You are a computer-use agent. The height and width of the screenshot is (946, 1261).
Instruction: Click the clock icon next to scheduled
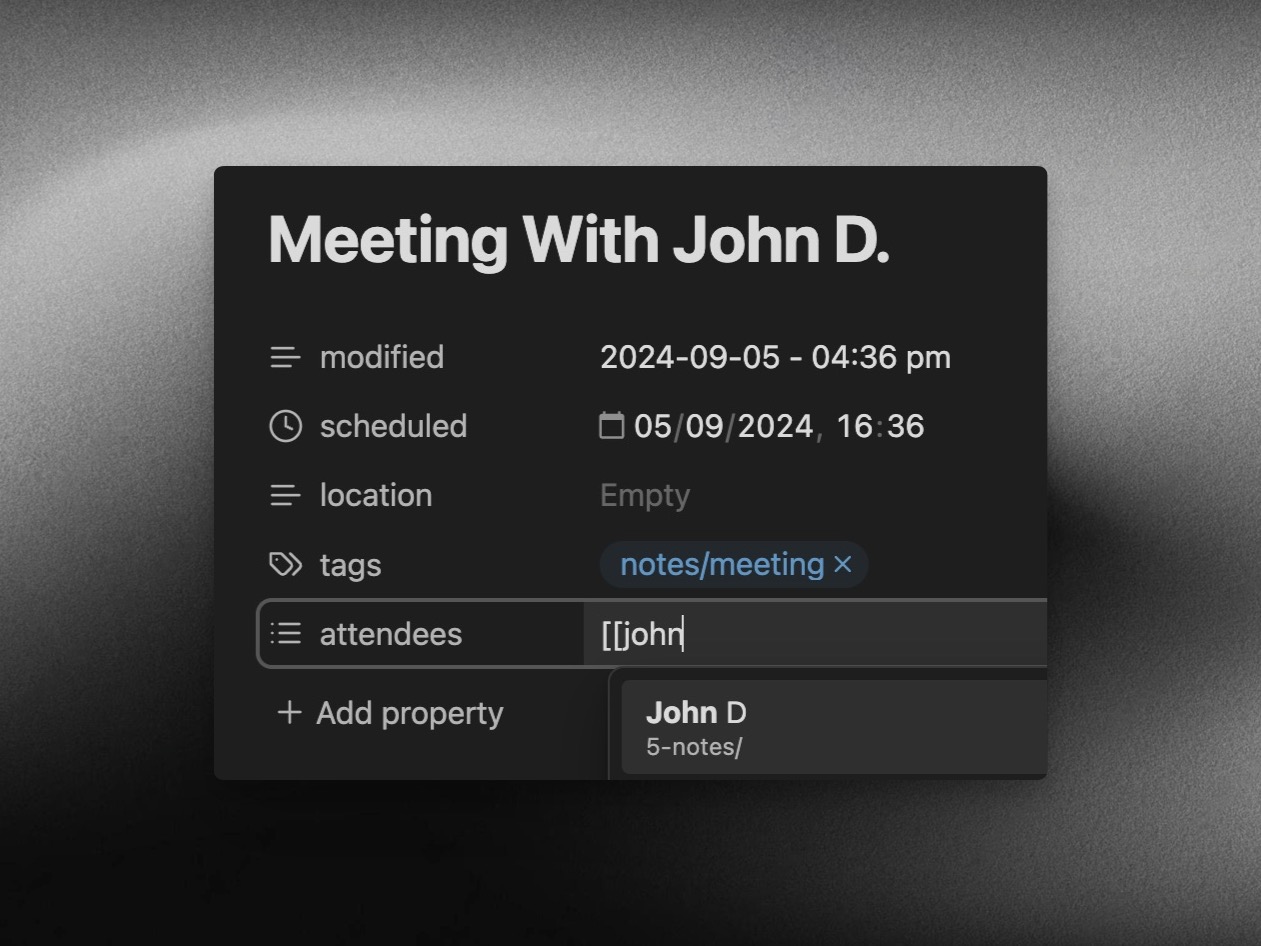[285, 426]
